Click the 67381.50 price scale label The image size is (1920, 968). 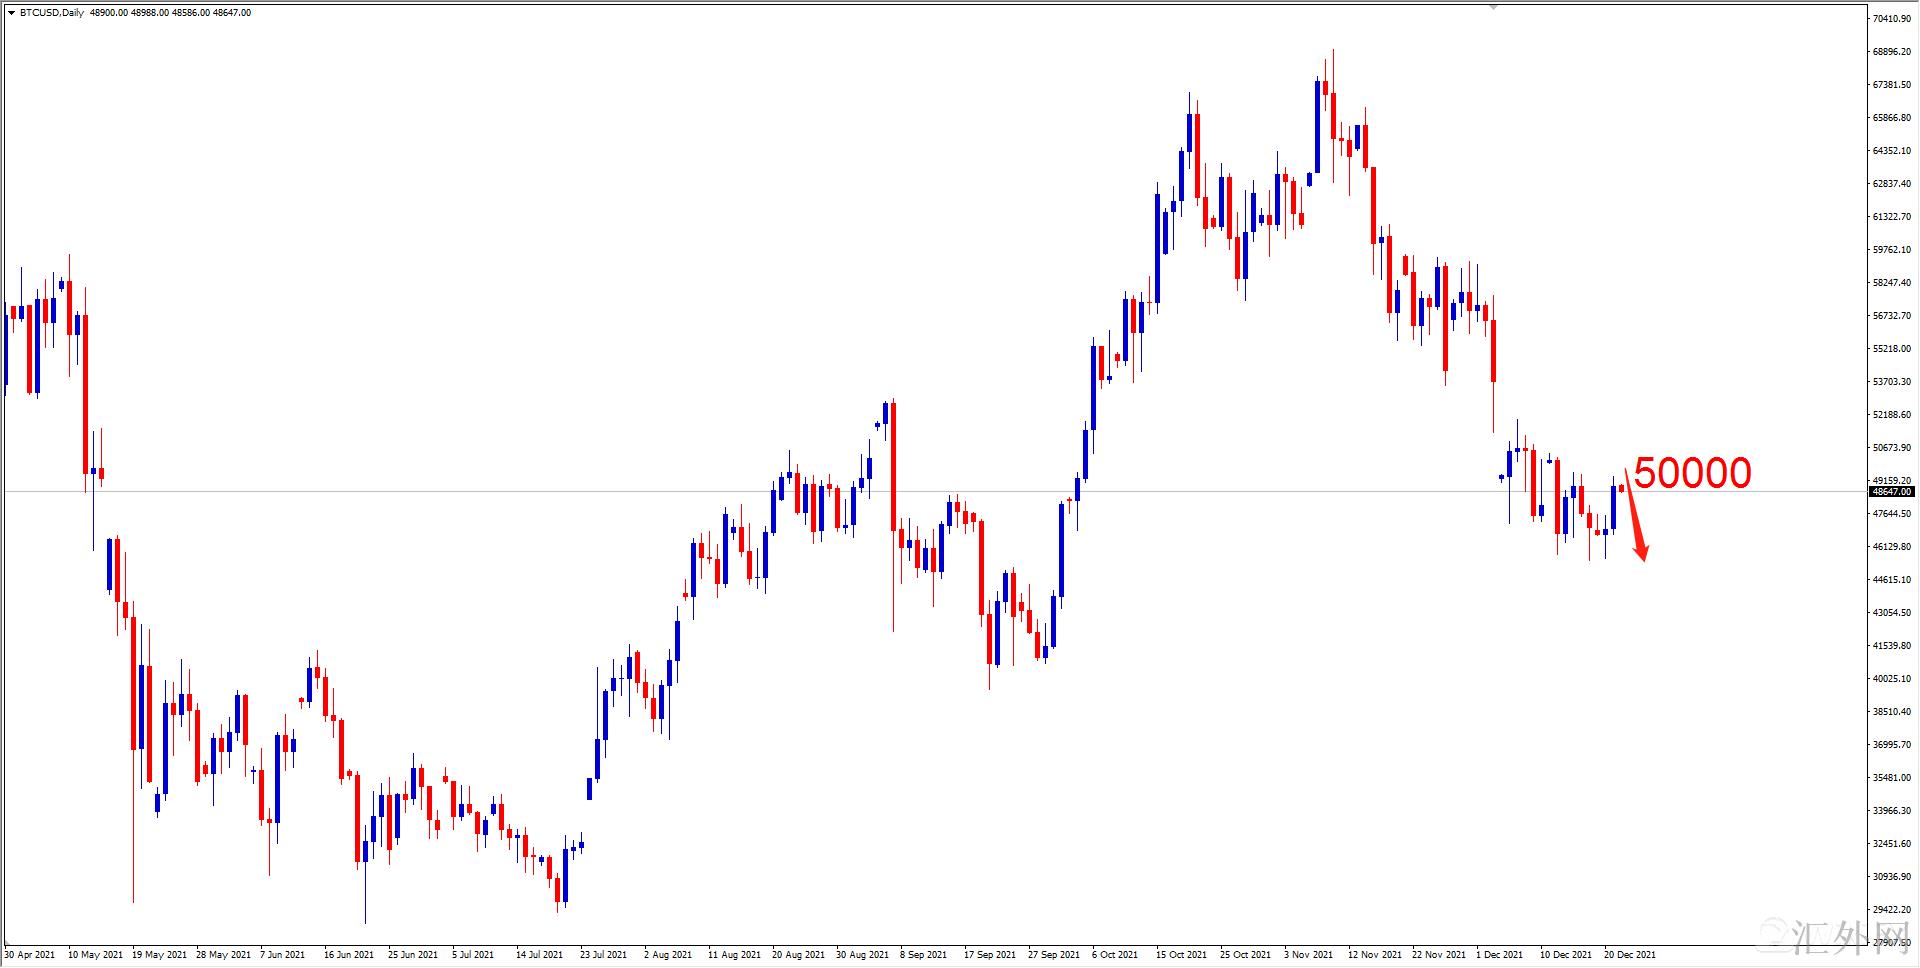pos(1891,85)
